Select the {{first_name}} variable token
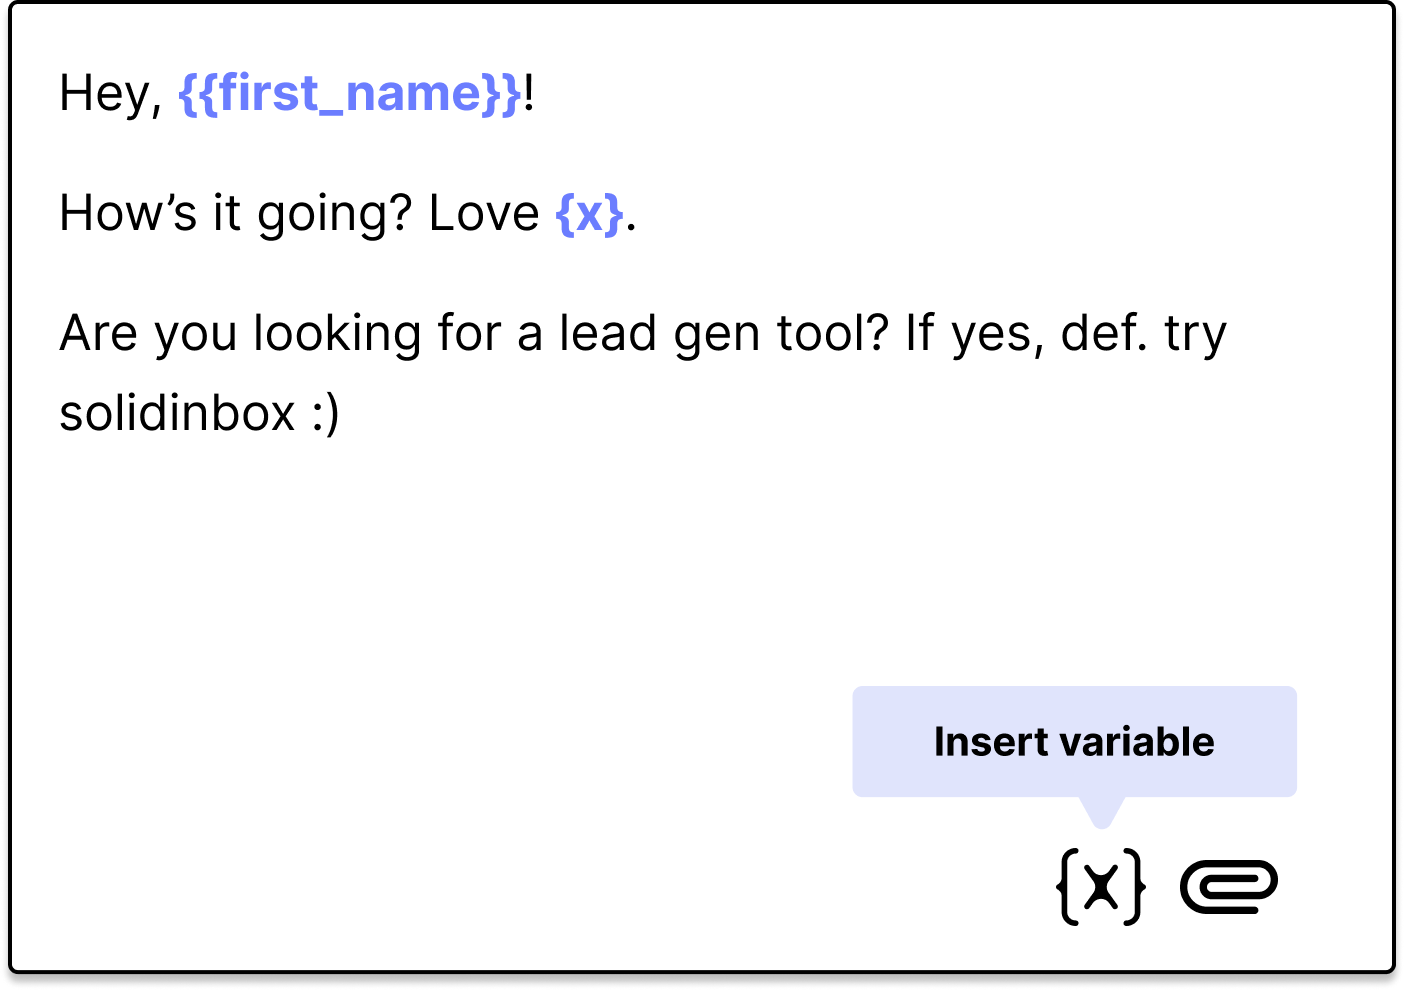Screen dimensions: 1404x991 click(x=349, y=94)
